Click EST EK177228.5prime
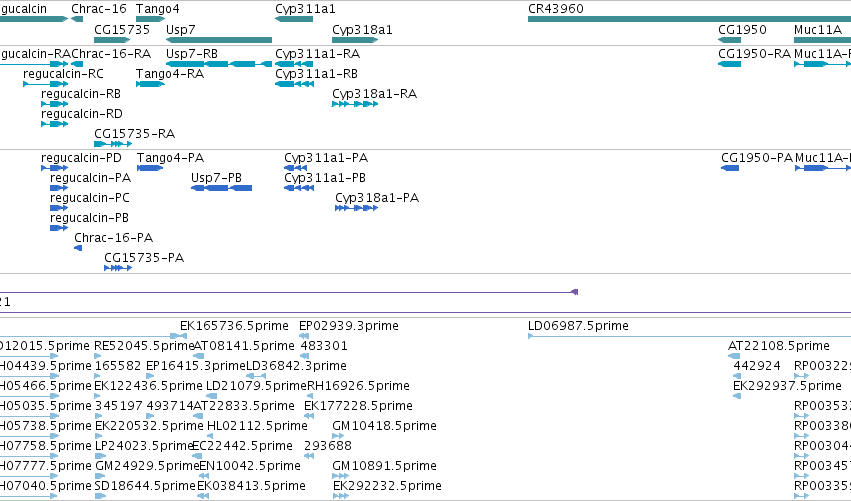 (x=358, y=405)
